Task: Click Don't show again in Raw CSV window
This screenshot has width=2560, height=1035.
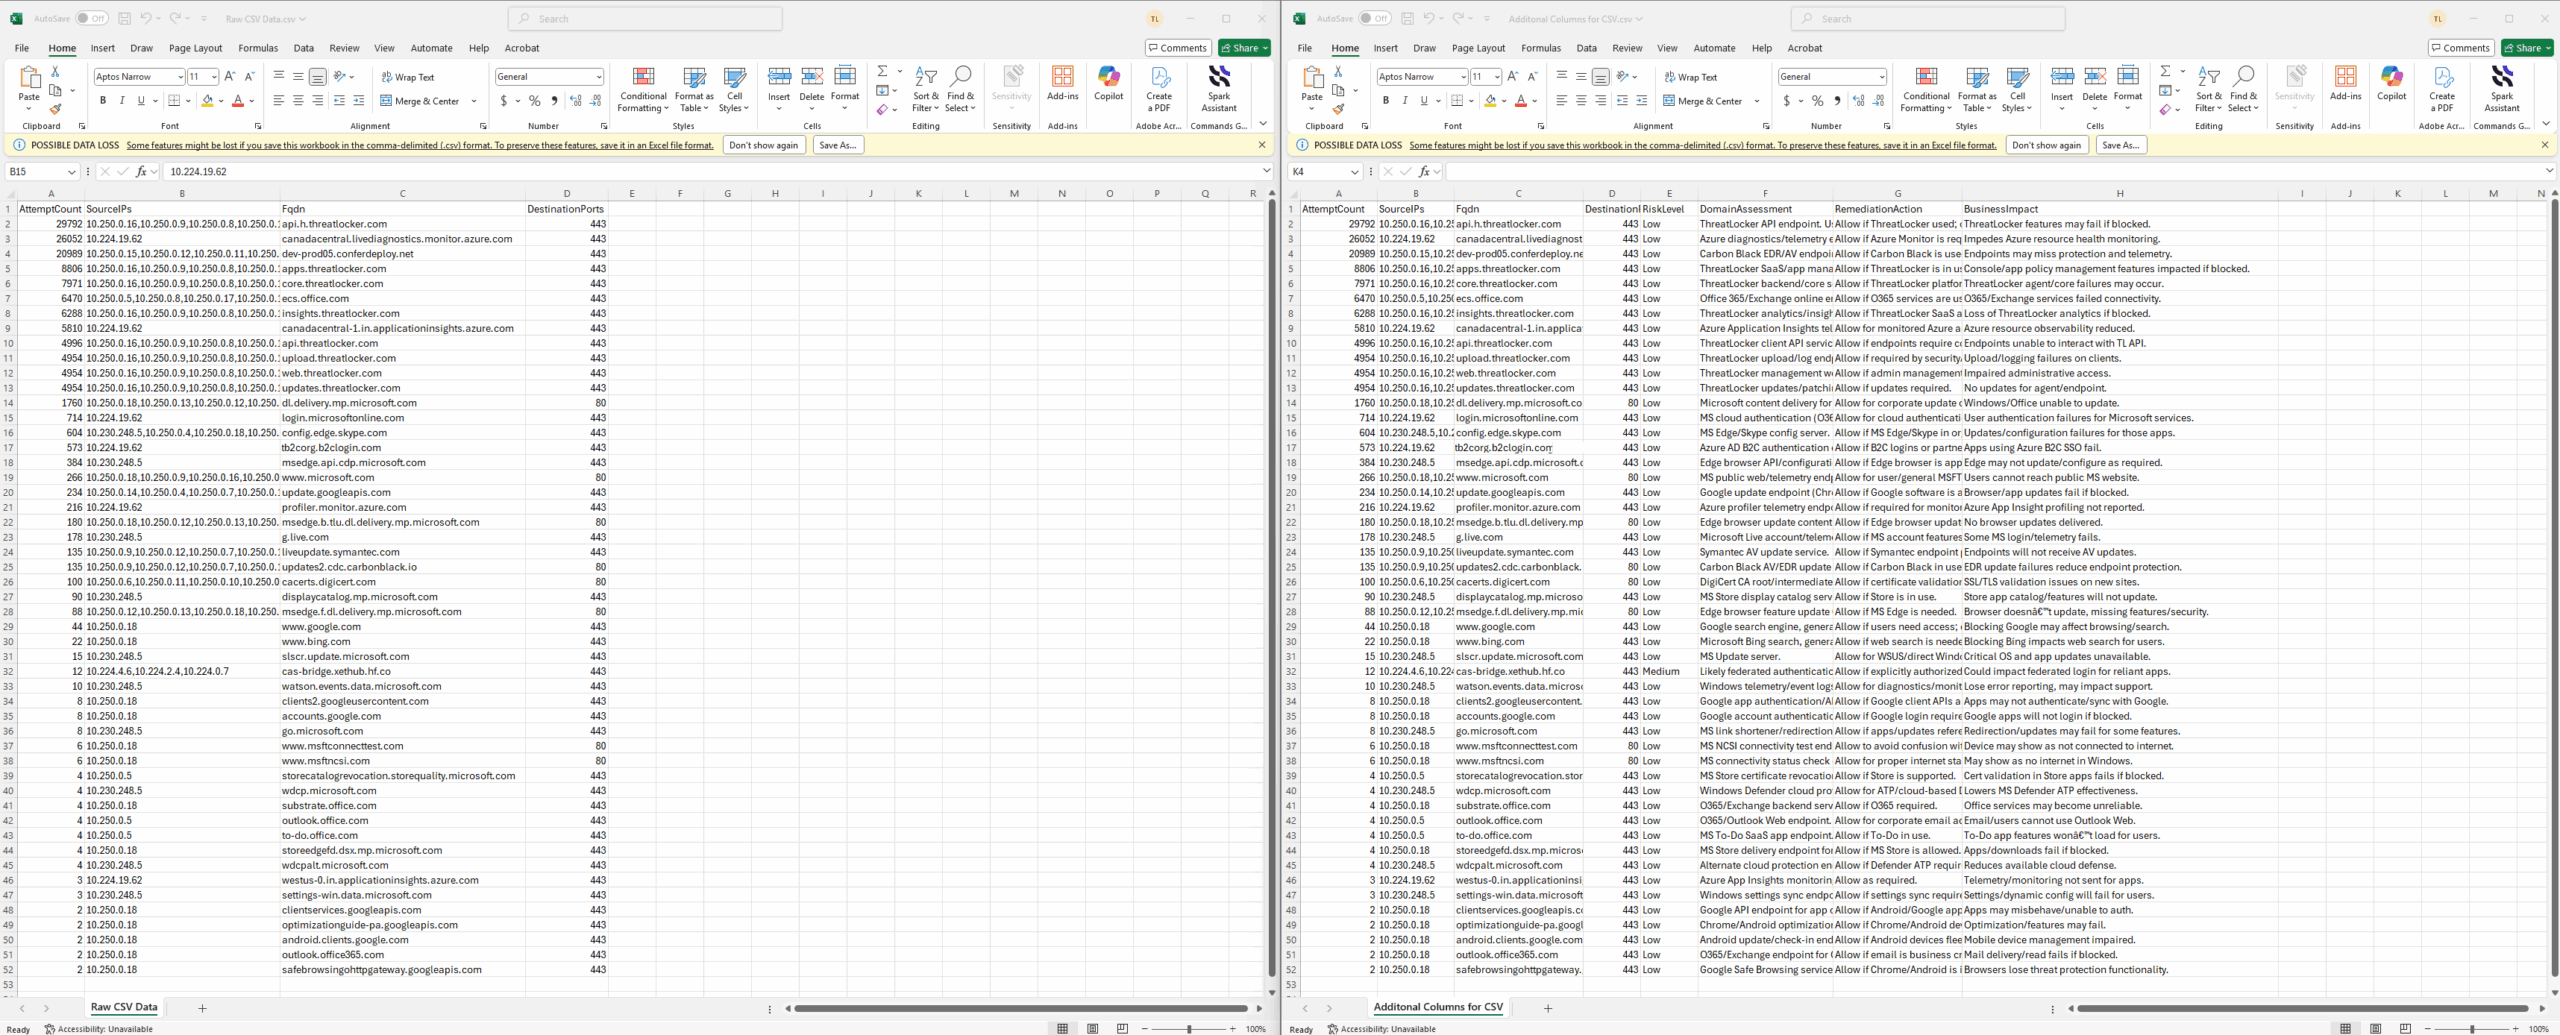Action: point(763,145)
